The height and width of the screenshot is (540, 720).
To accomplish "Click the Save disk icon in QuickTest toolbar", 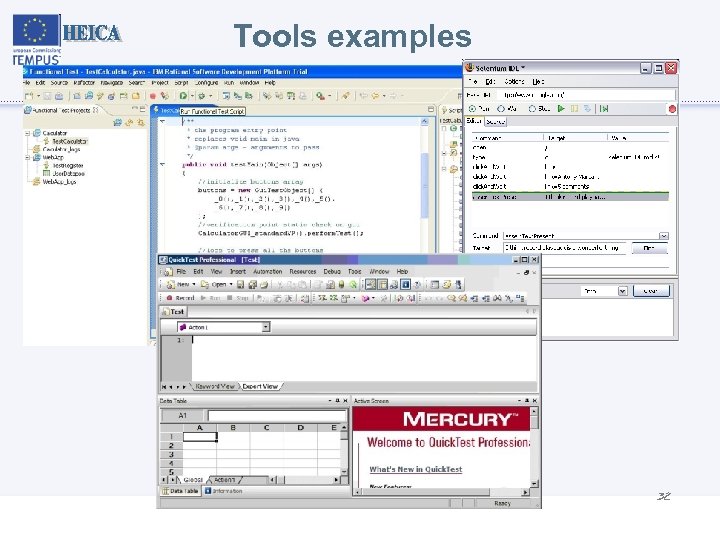I will click(240, 285).
